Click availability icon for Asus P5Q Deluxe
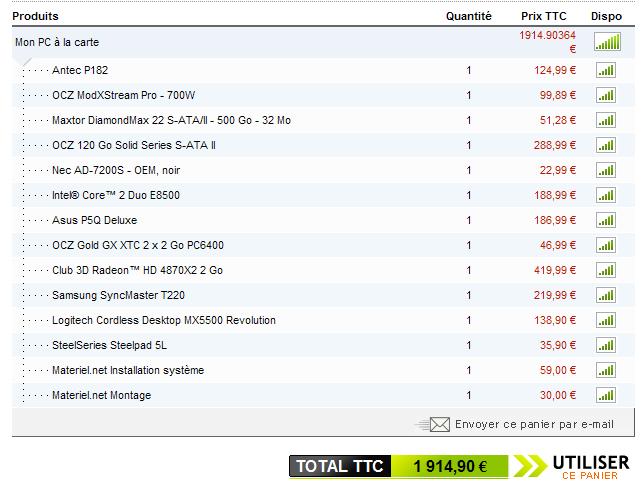Image resolution: width=644 pixels, height=495 pixels. point(606,221)
